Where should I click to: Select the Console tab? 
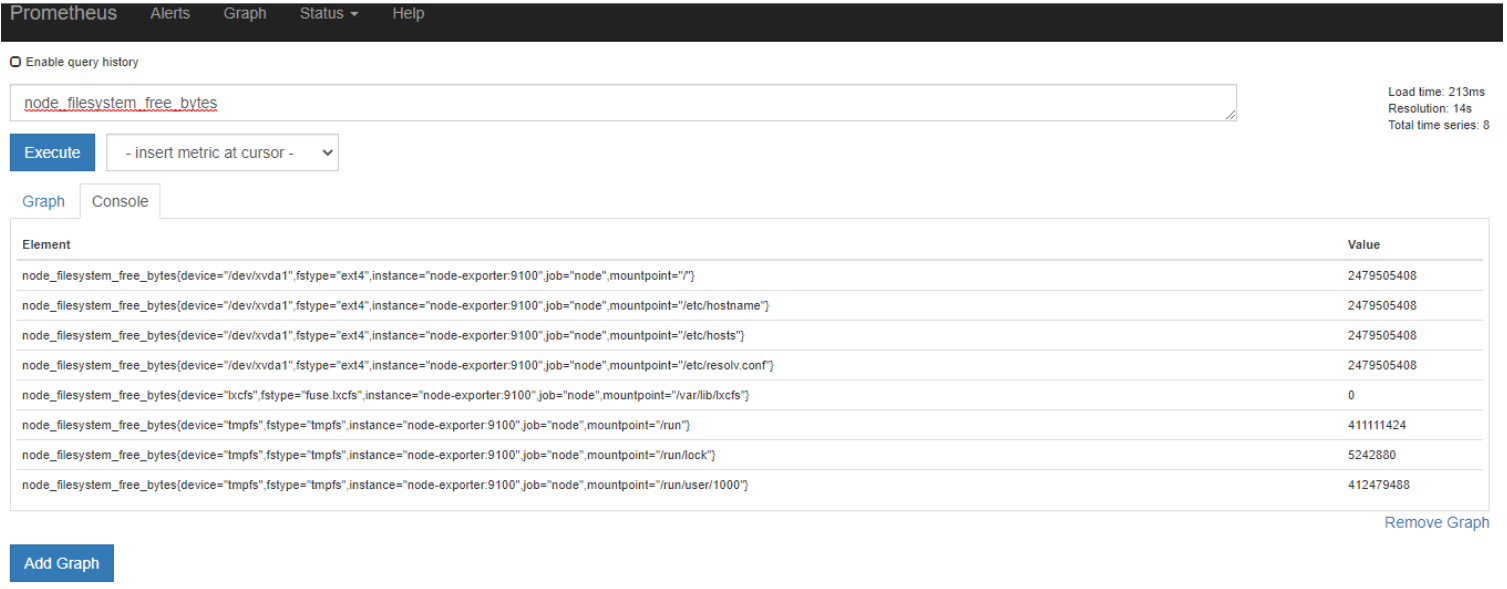point(120,201)
